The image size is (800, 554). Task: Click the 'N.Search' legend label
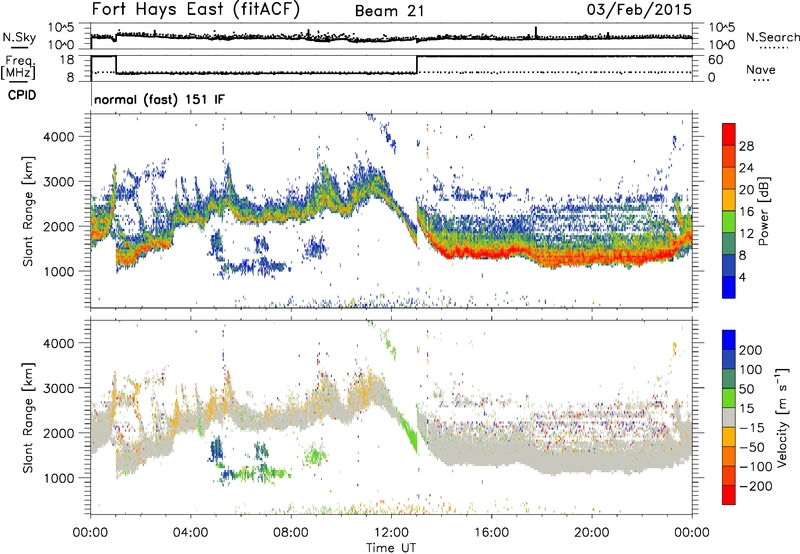(772, 37)
